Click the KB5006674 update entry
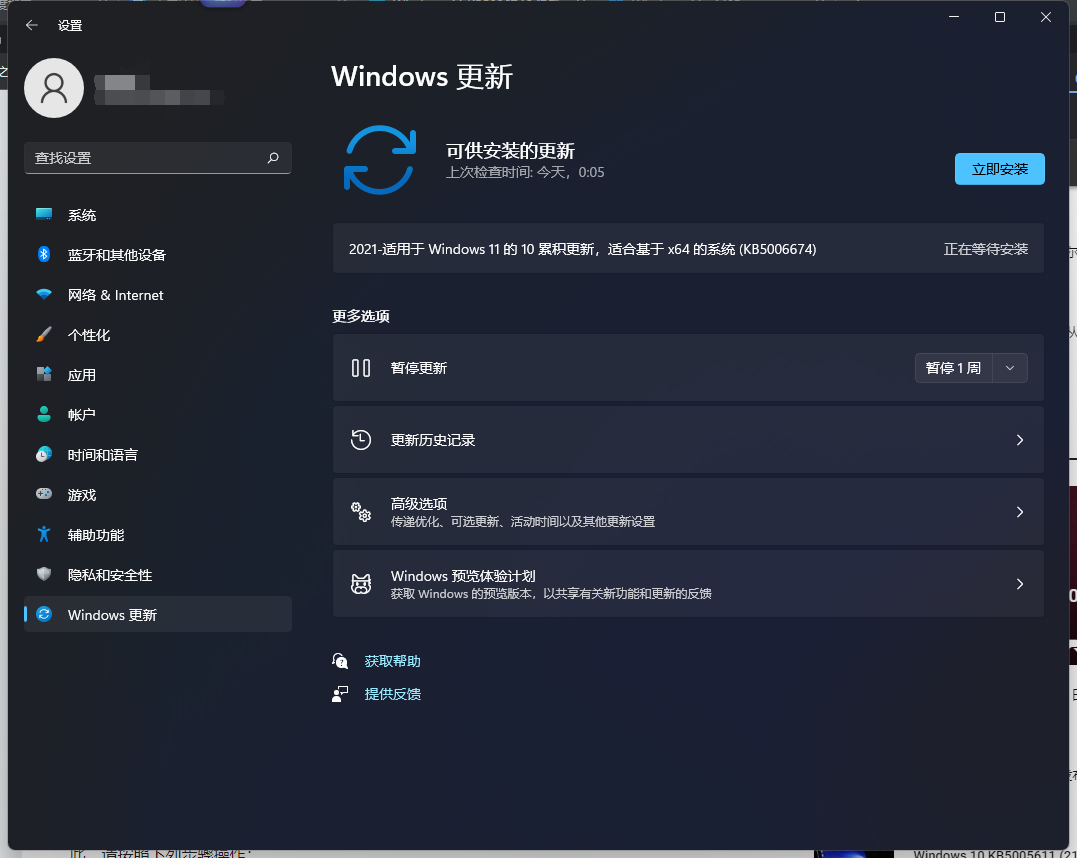This screenshot has width=1077, height=858. pyautogui.click(x=688, y=249)
